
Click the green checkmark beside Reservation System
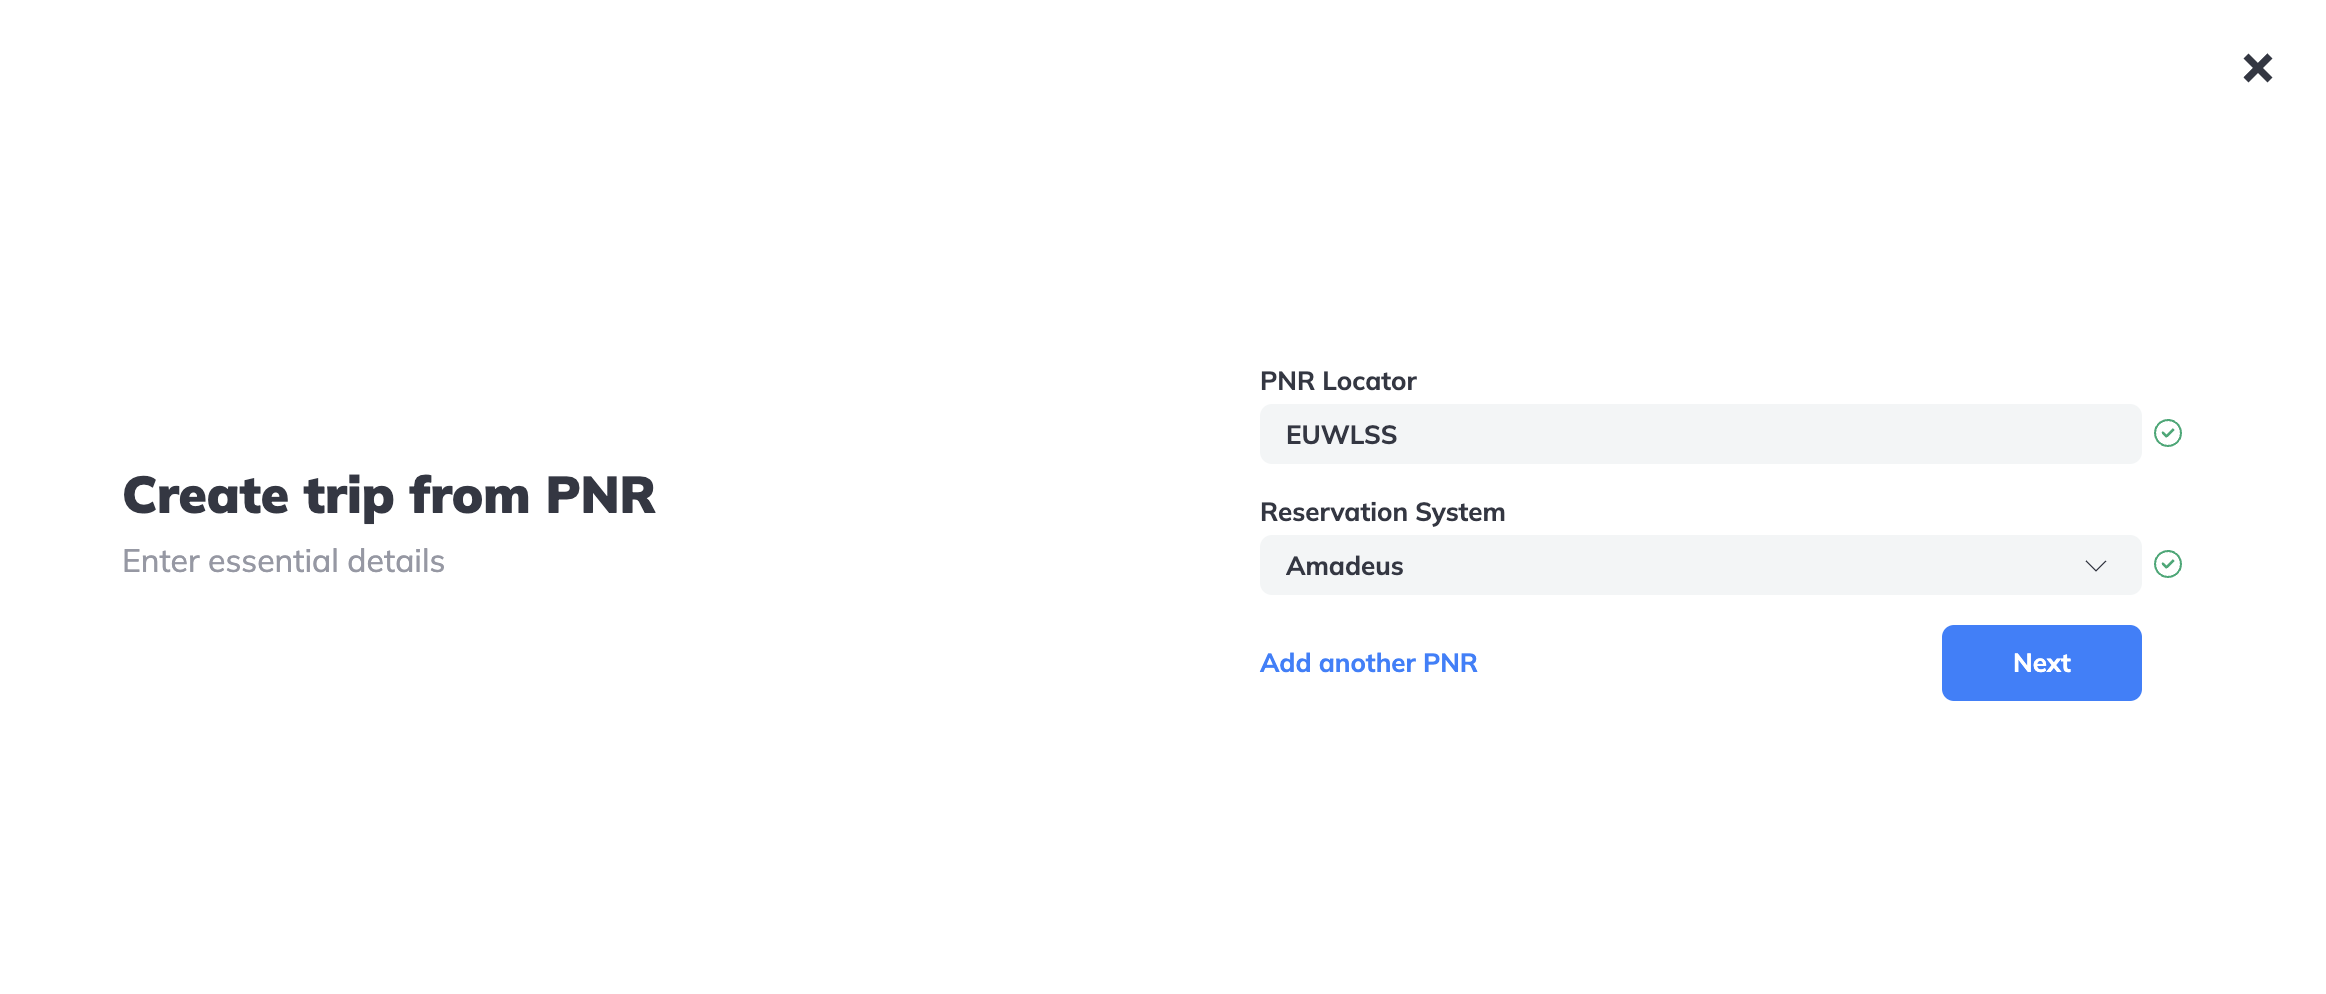[2167, 564]
